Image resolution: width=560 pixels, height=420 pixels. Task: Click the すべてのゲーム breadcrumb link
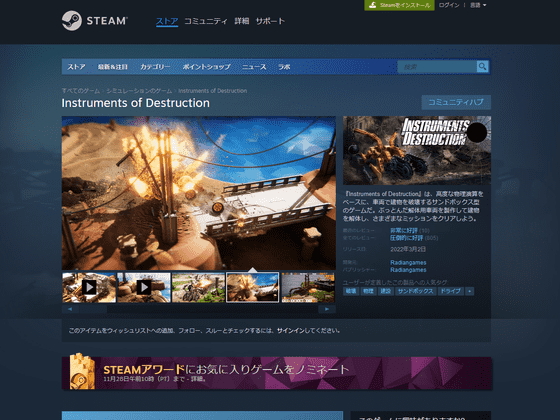[x=81, y=91]
